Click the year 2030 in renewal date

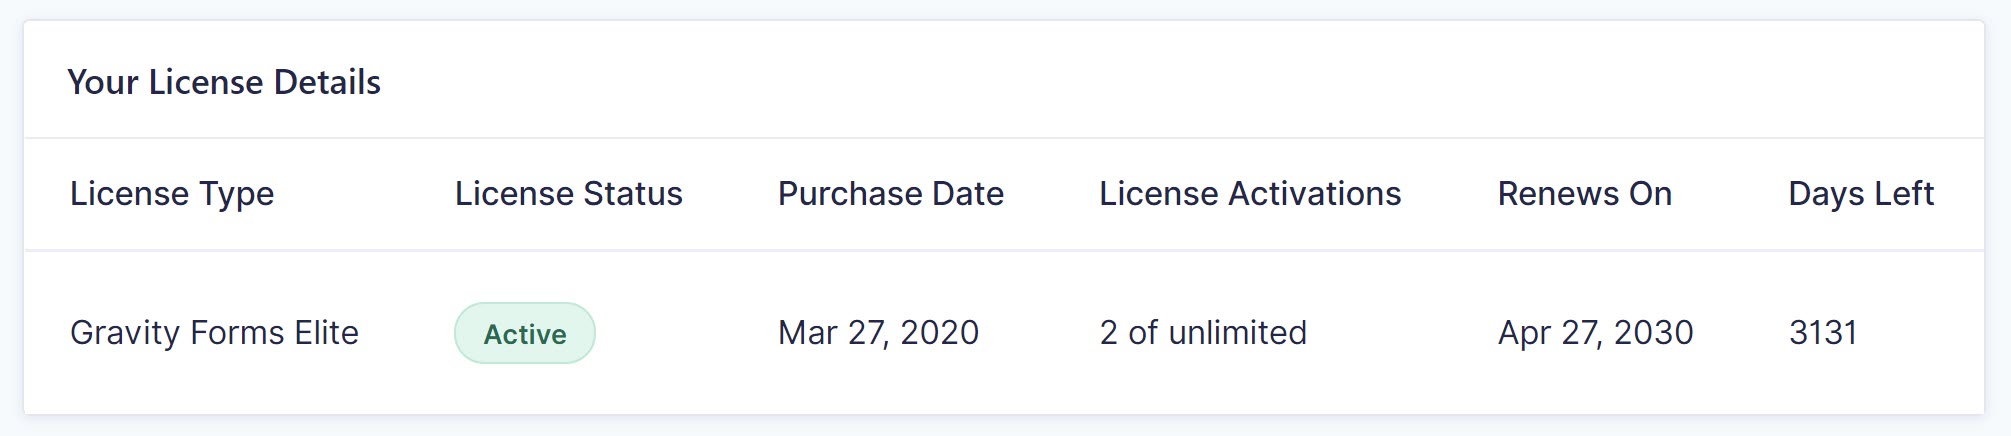point(1653,332)
